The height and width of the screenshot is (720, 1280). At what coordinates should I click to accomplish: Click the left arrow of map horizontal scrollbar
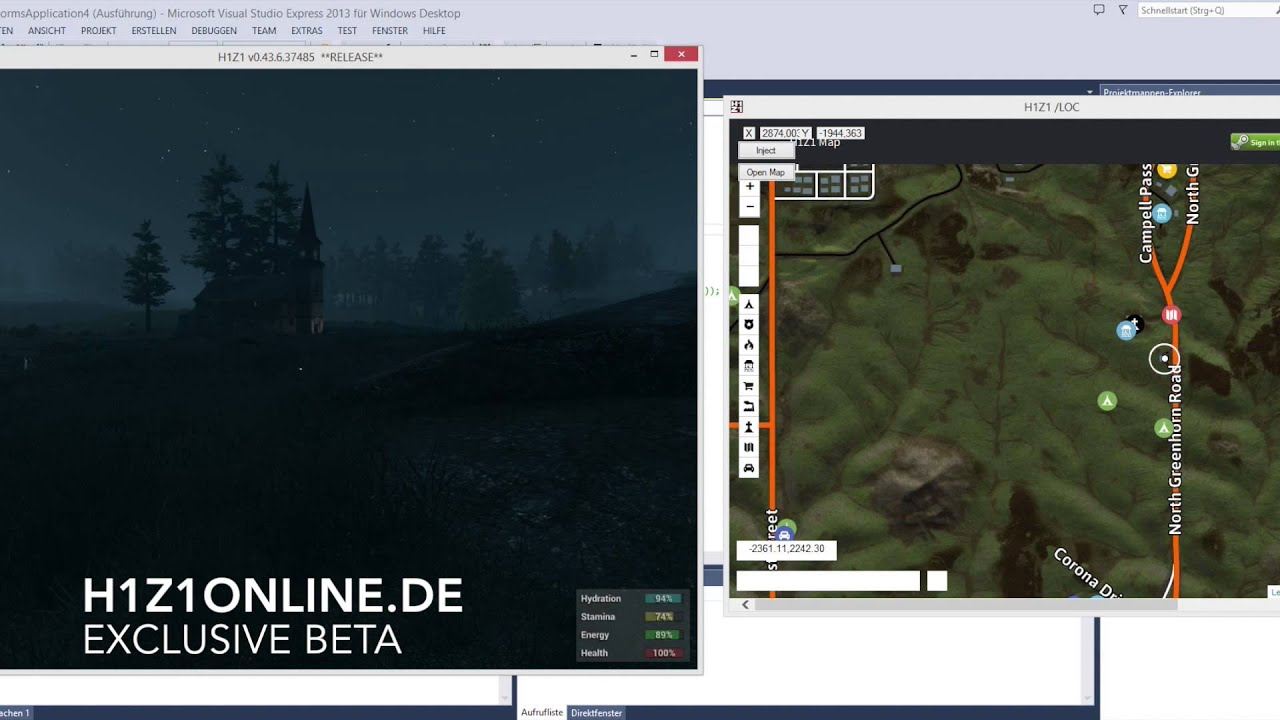click(x=745, y=605)
